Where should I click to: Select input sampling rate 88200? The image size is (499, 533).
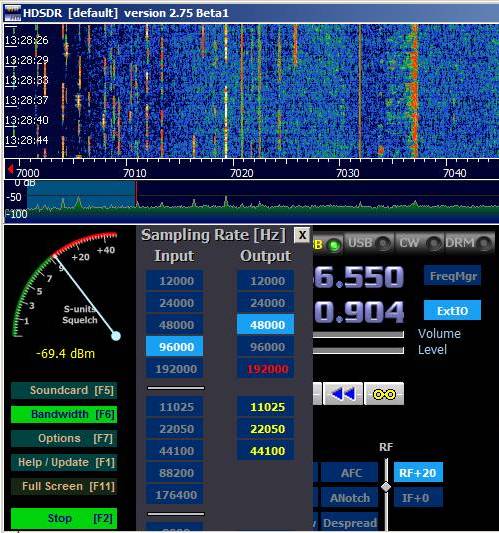tap(175, 473)
